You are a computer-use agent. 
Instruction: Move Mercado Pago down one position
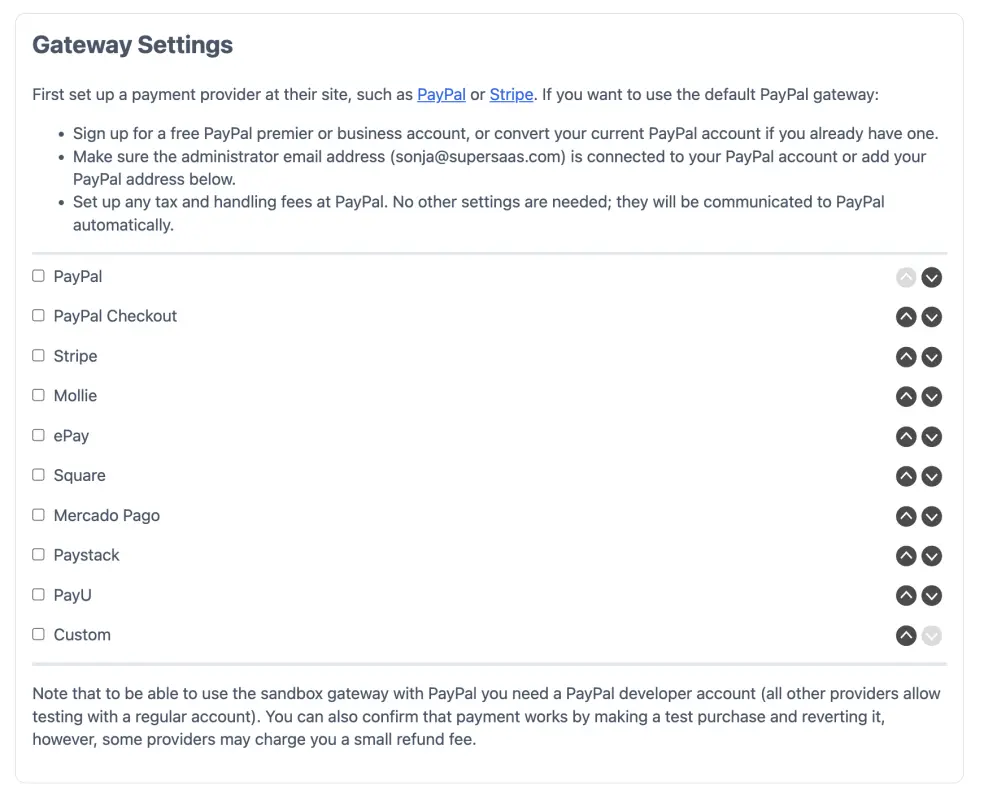(931, 516)
